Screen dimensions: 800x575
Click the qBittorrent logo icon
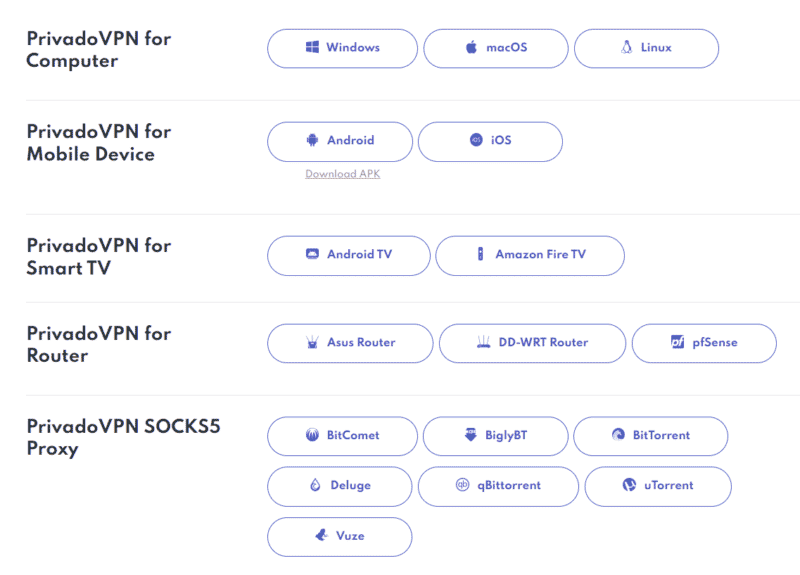(462, 484)
